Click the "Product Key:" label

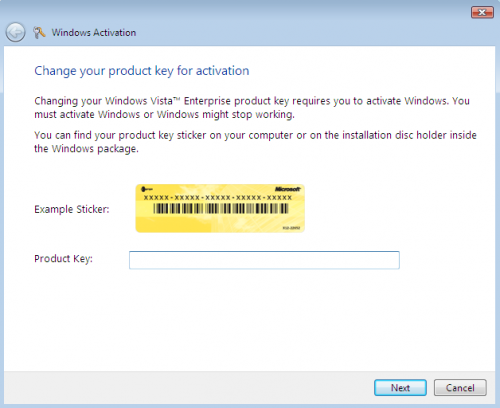[x=63, y=259]
